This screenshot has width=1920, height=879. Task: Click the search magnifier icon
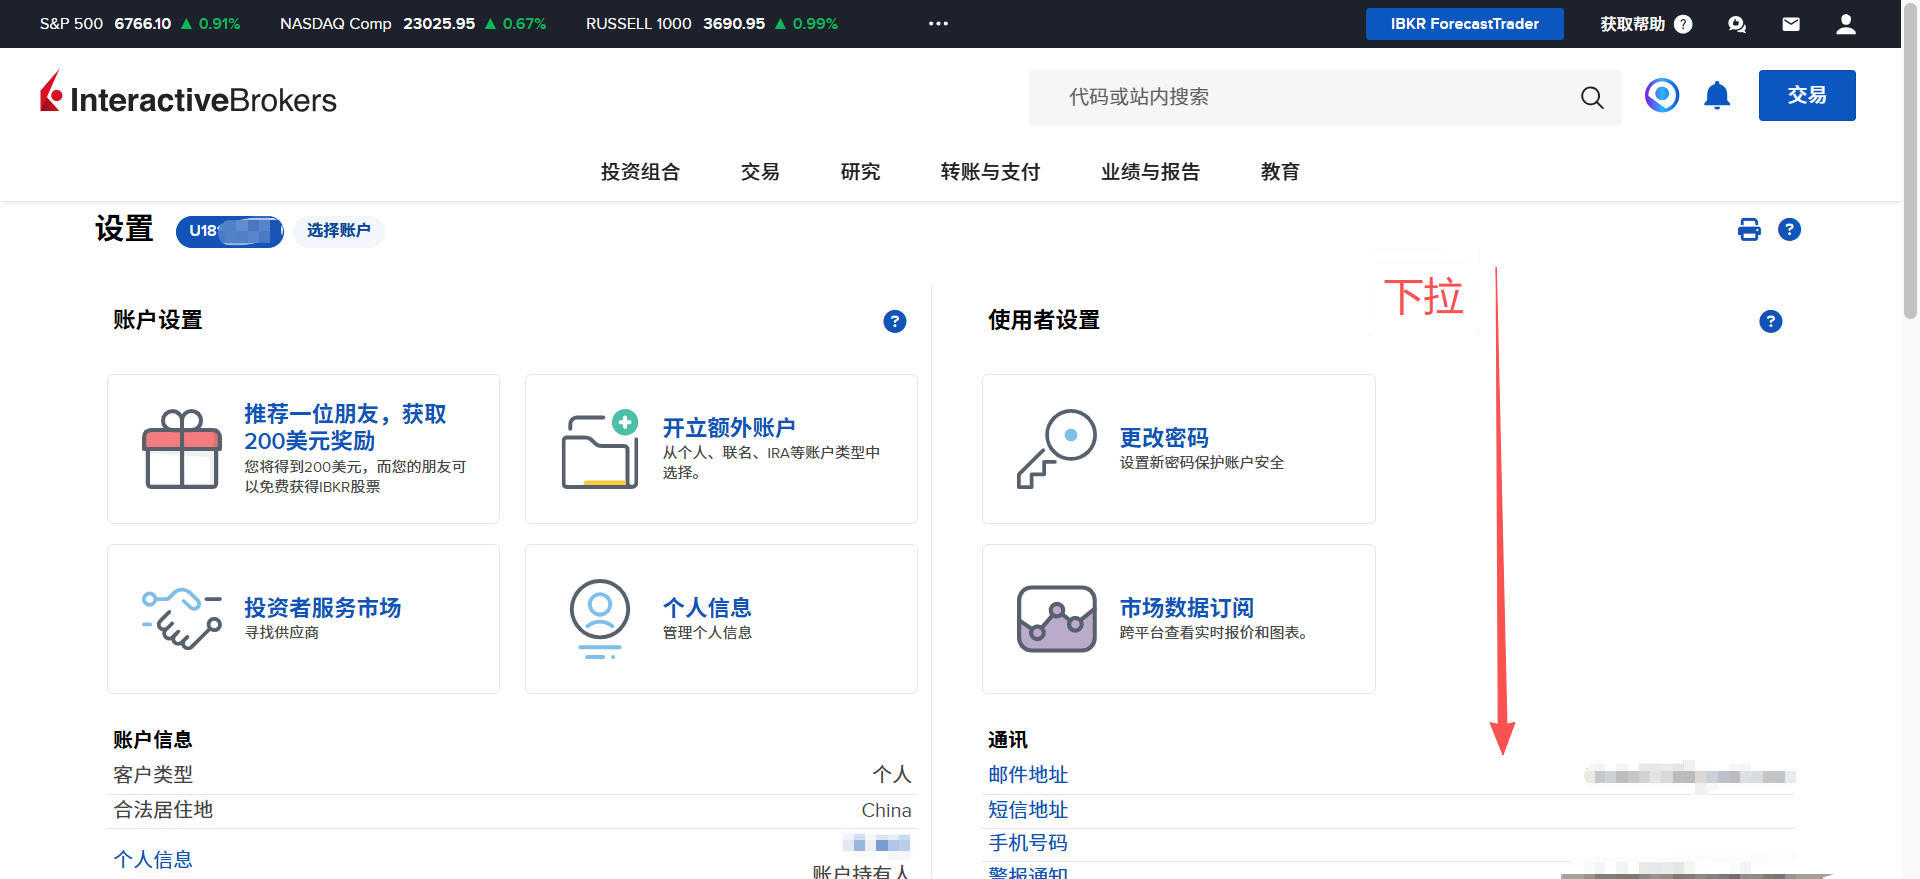pos(1591,97)
